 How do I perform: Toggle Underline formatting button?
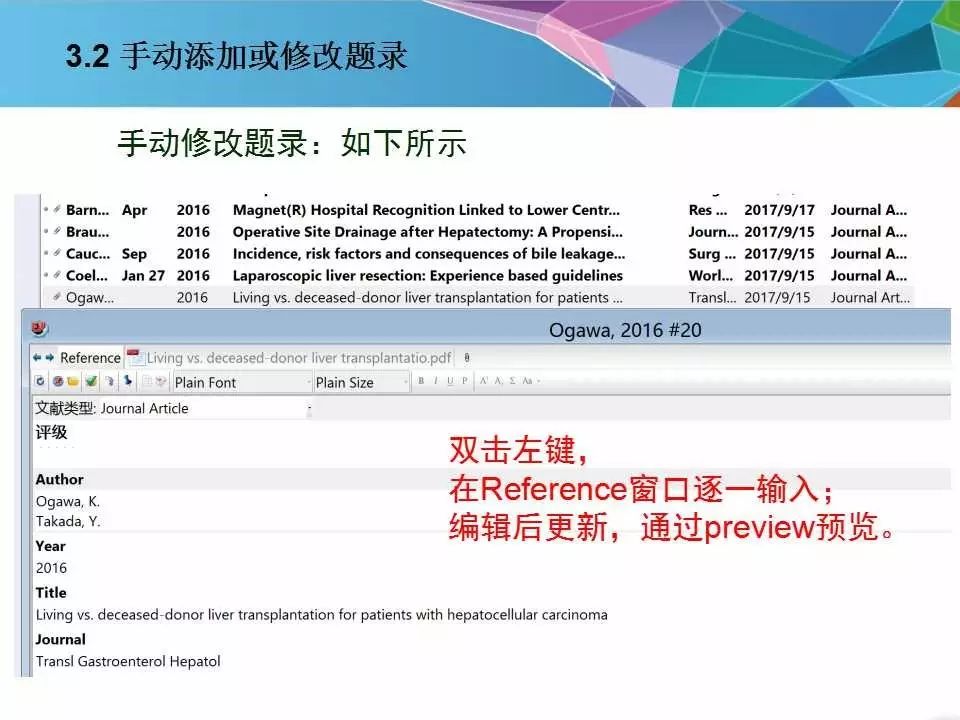click(x=451, y=381)
